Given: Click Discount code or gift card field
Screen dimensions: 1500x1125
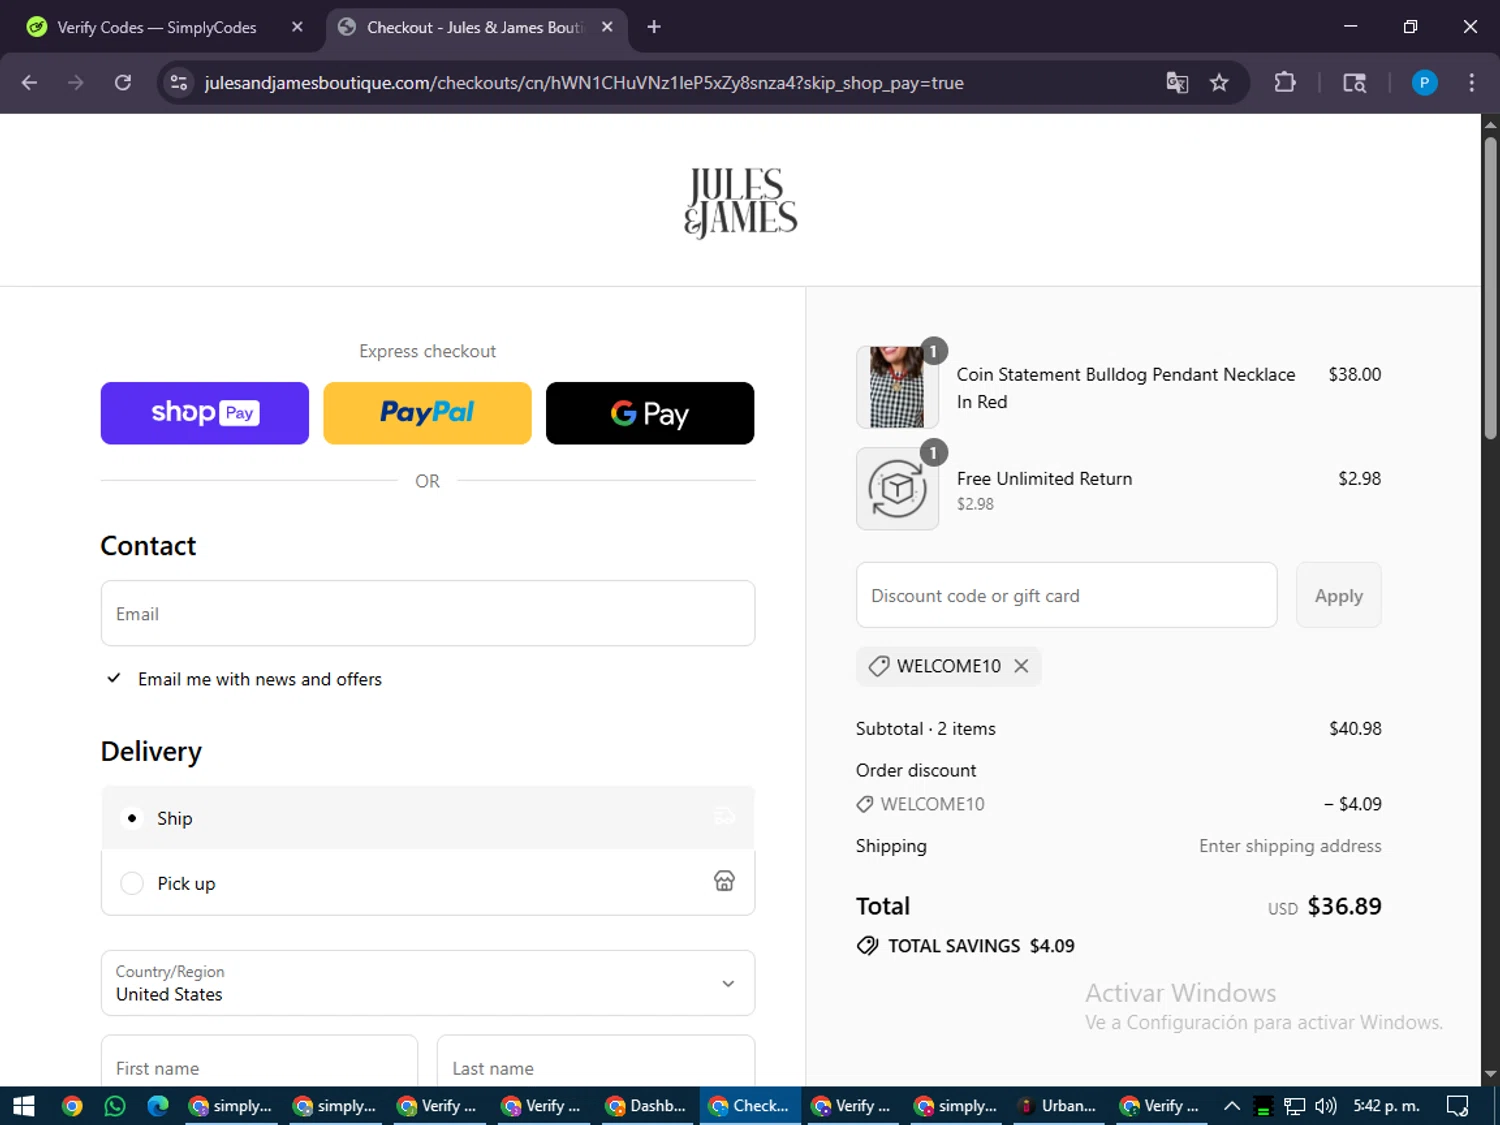Looking at the screenshot, I should pos(1066,595).
